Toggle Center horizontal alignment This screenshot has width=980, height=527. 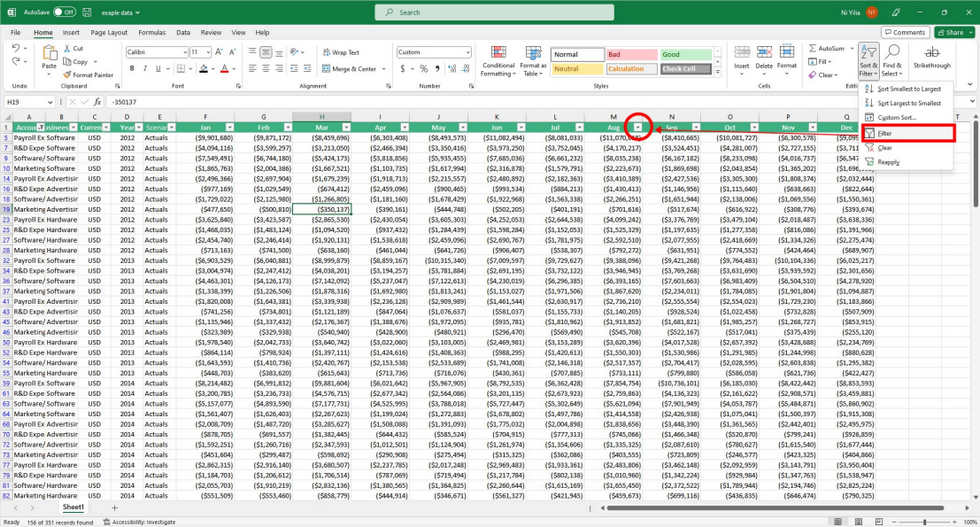click(266, 69)
